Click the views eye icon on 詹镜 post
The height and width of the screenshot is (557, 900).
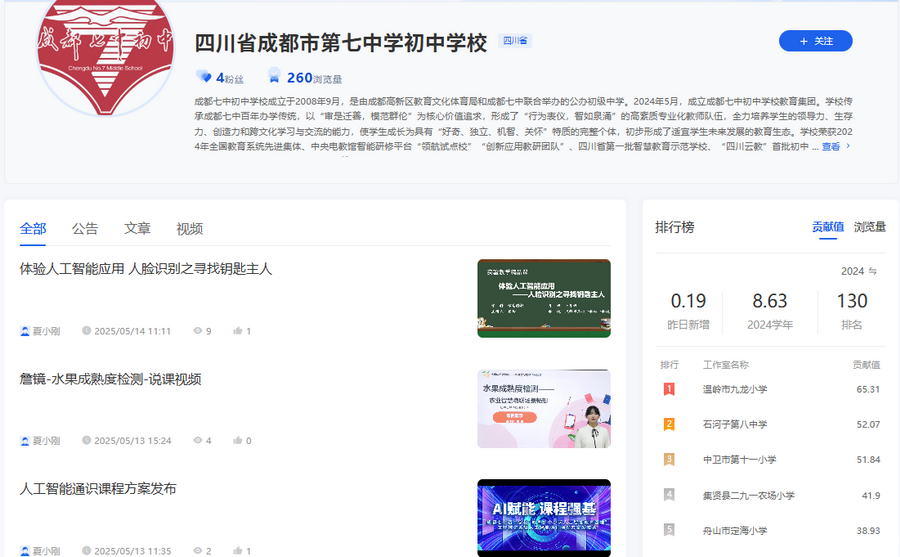[197, 441]
